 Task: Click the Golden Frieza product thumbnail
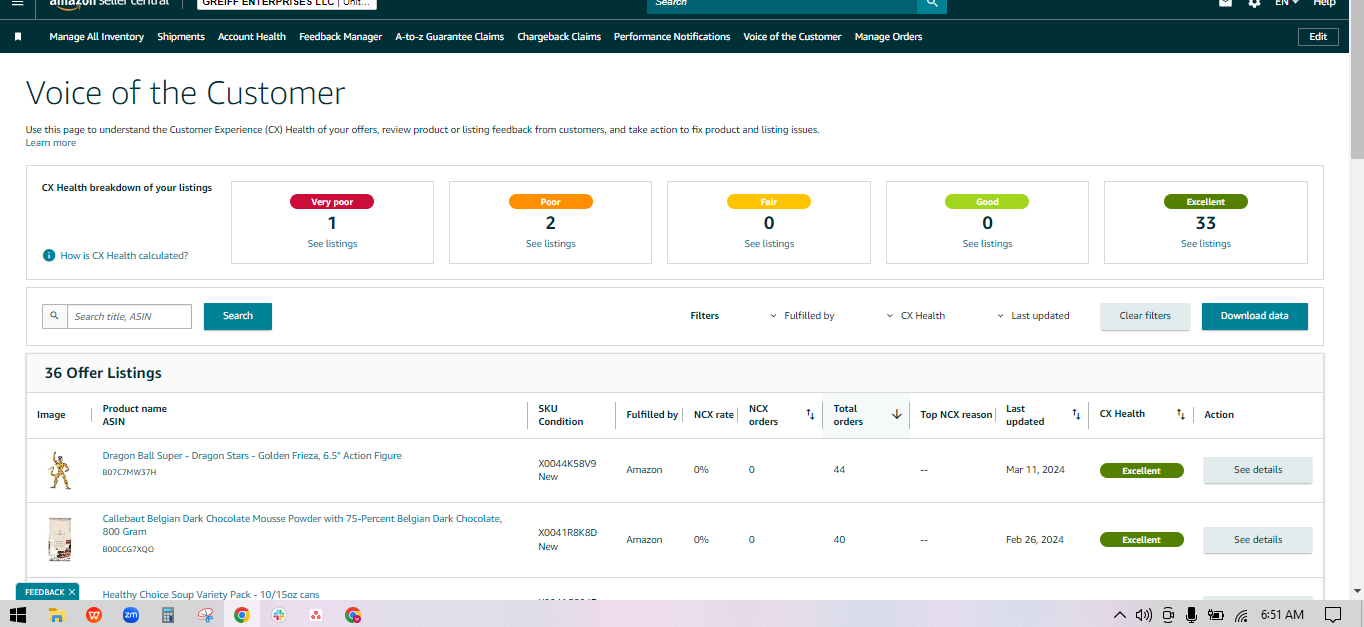pyautogui.click(x=61, y=470)
